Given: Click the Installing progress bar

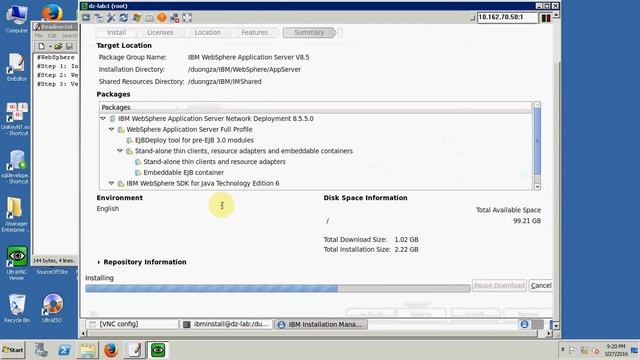Looking at the screenshot, I should pyautogui.click(x=278, y=289).
